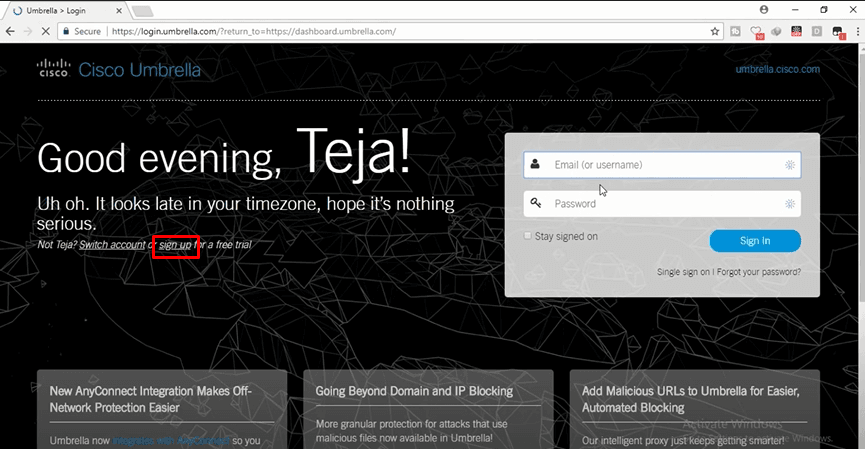Focus the Password field

click(x=662, y=204)
